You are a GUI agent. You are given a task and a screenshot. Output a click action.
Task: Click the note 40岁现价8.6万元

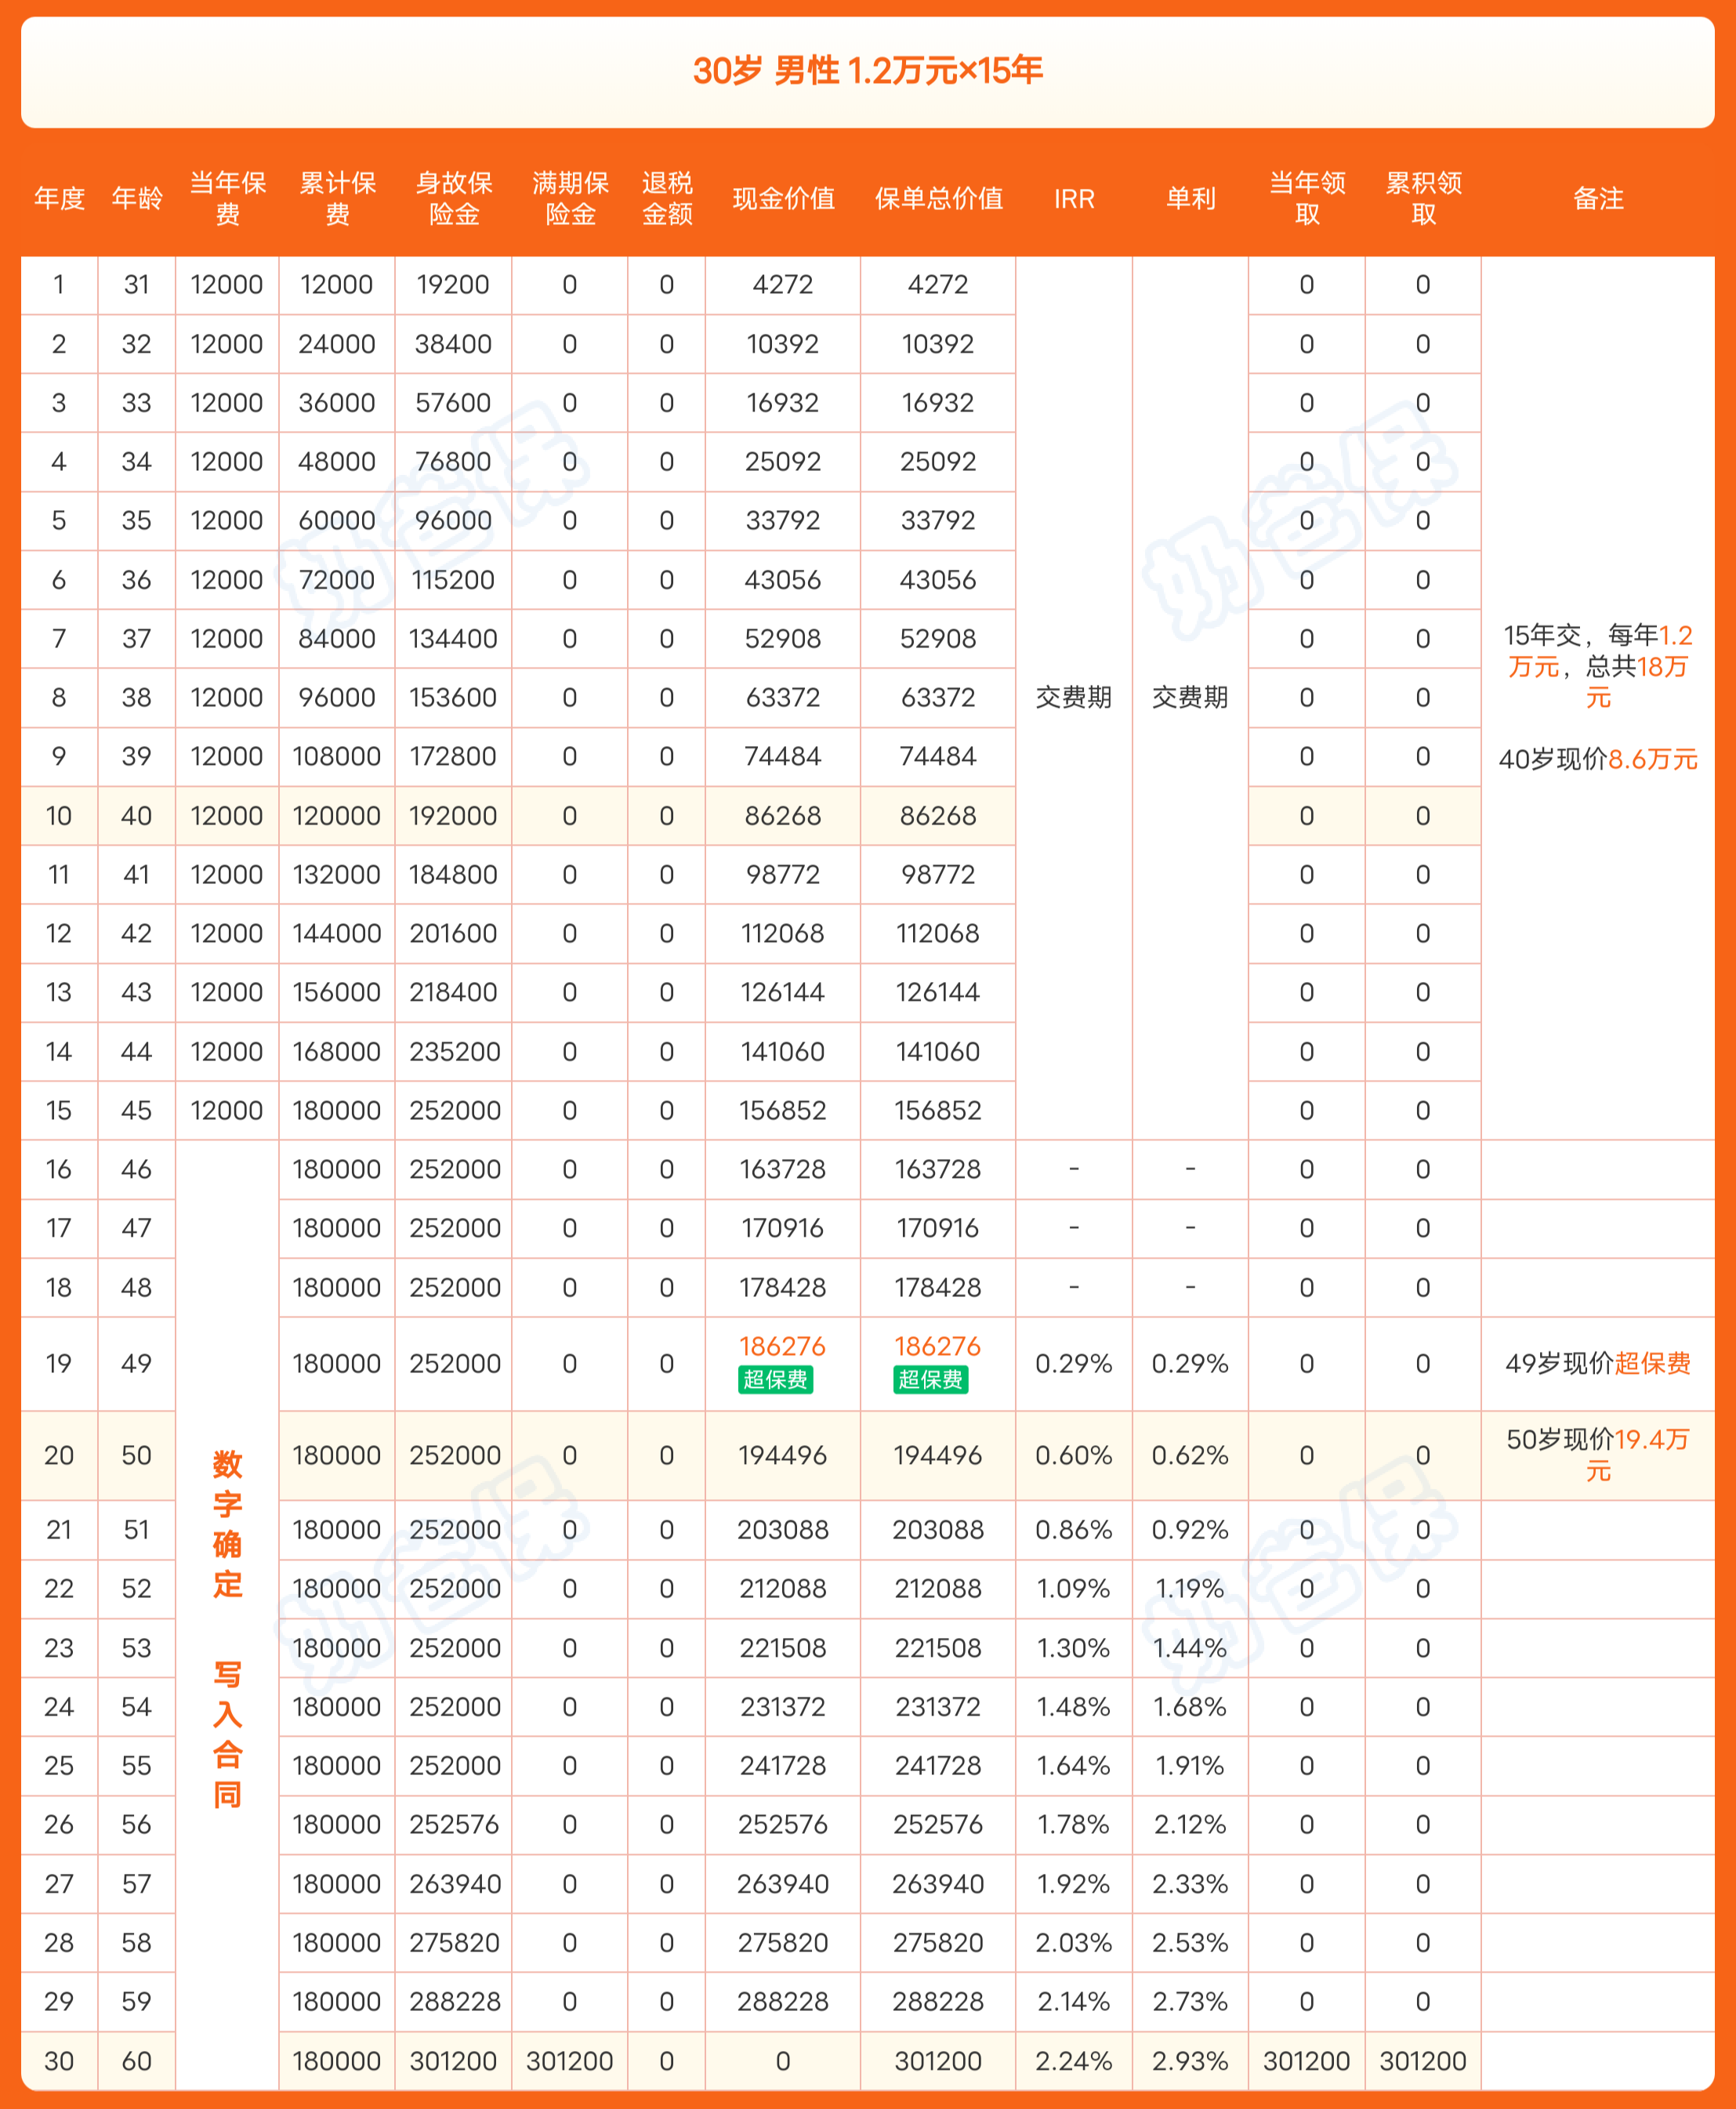tap(1598, 760)
